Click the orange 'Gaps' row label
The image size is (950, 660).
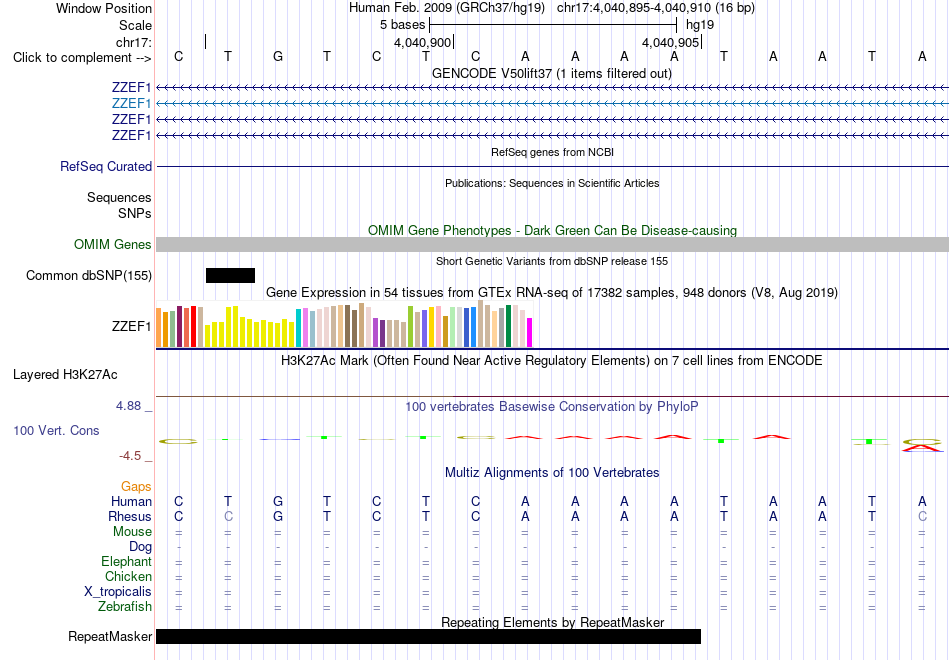tap(136, 487)
